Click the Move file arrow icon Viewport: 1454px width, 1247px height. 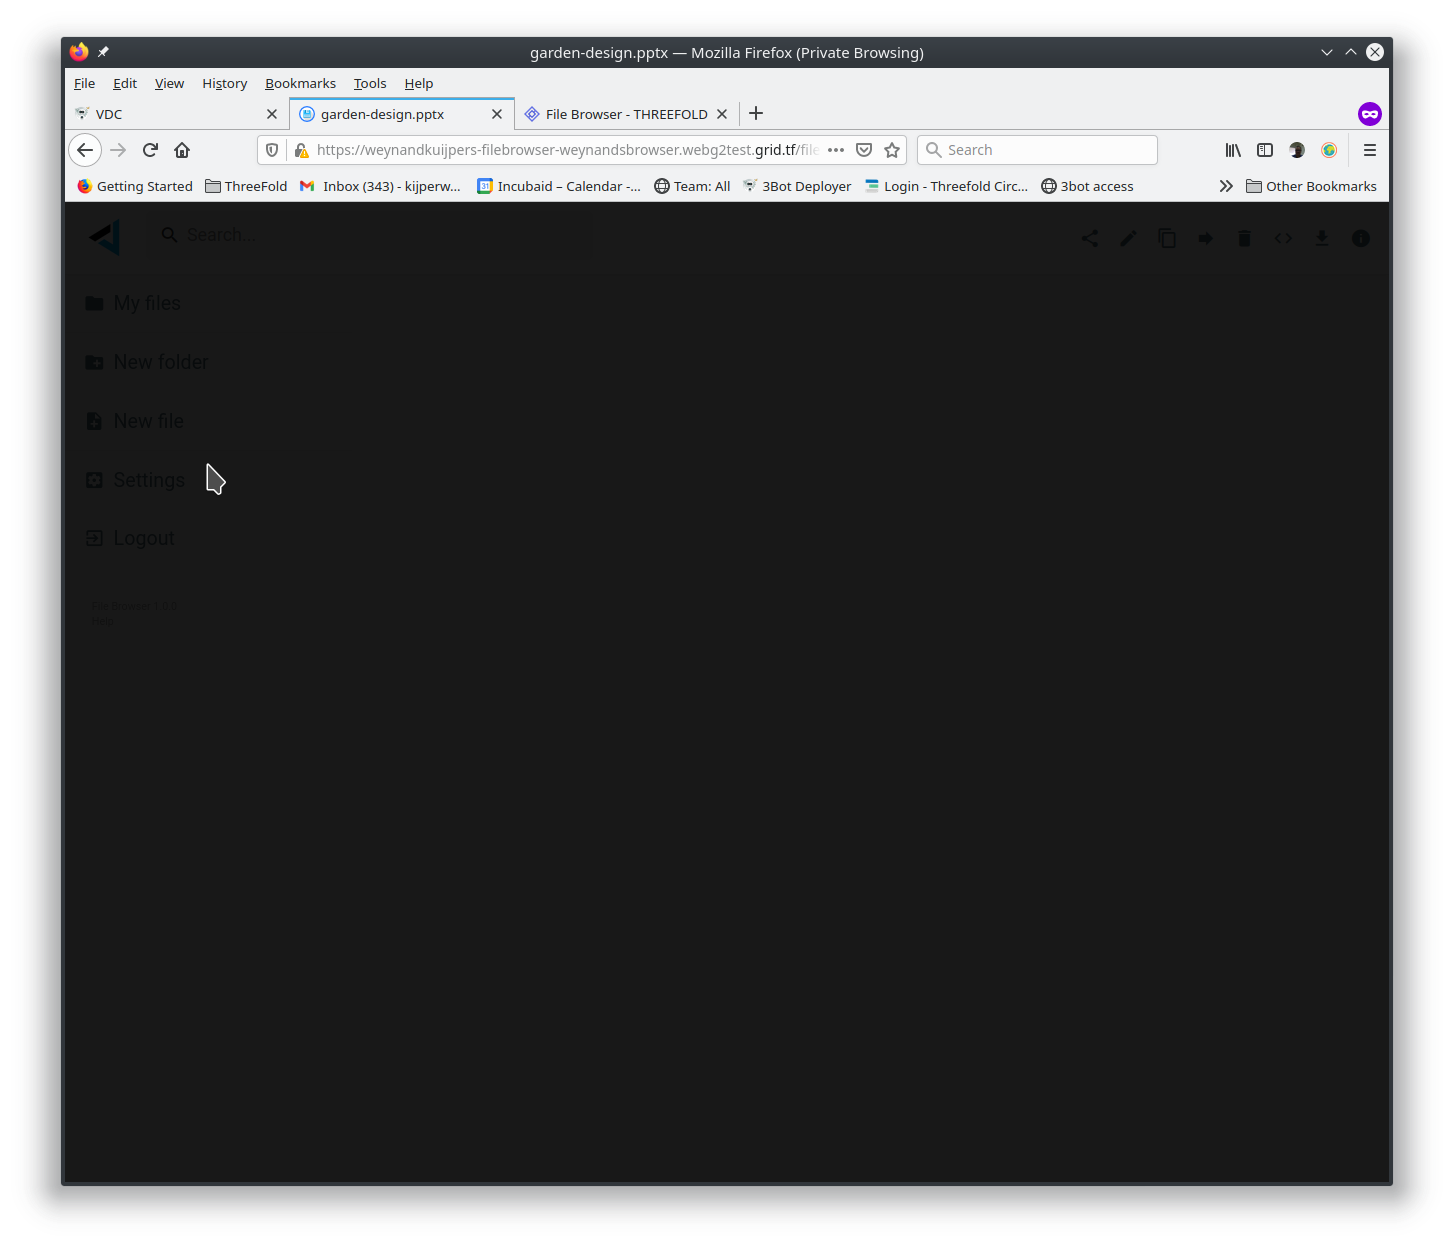click(x=1205, y=238)
